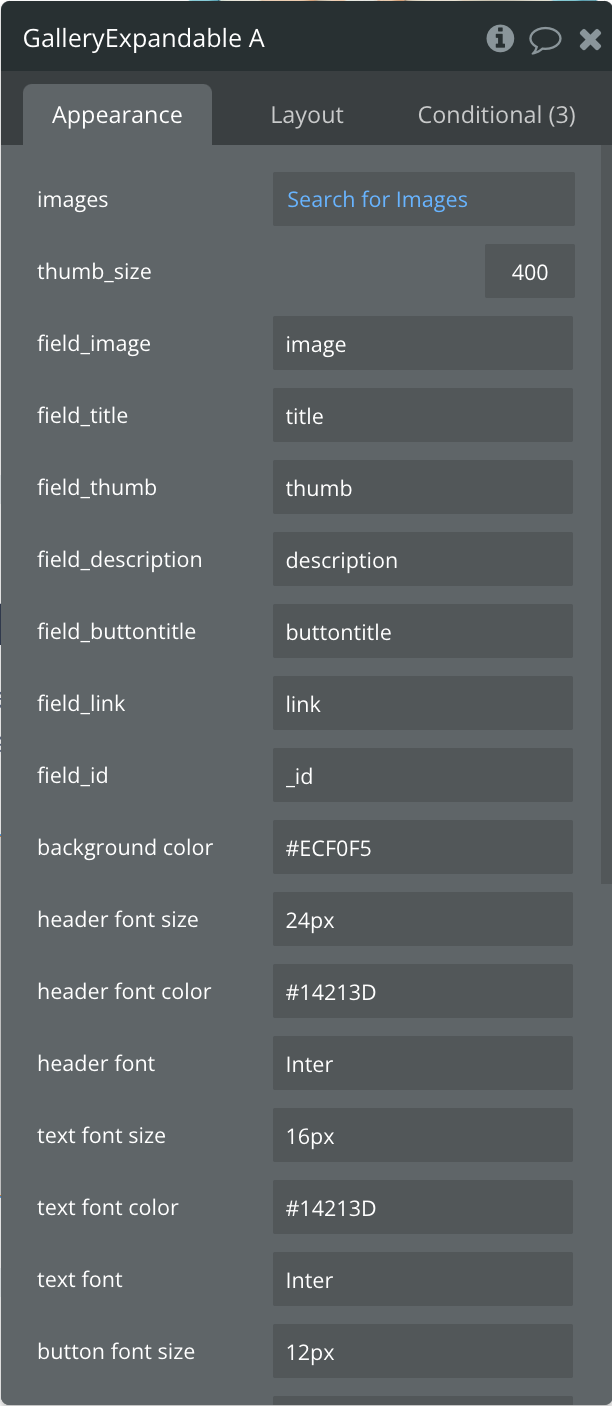Switch to the Appearance tab
This screenshot has height=1406, width=612.
coord(117,115)
